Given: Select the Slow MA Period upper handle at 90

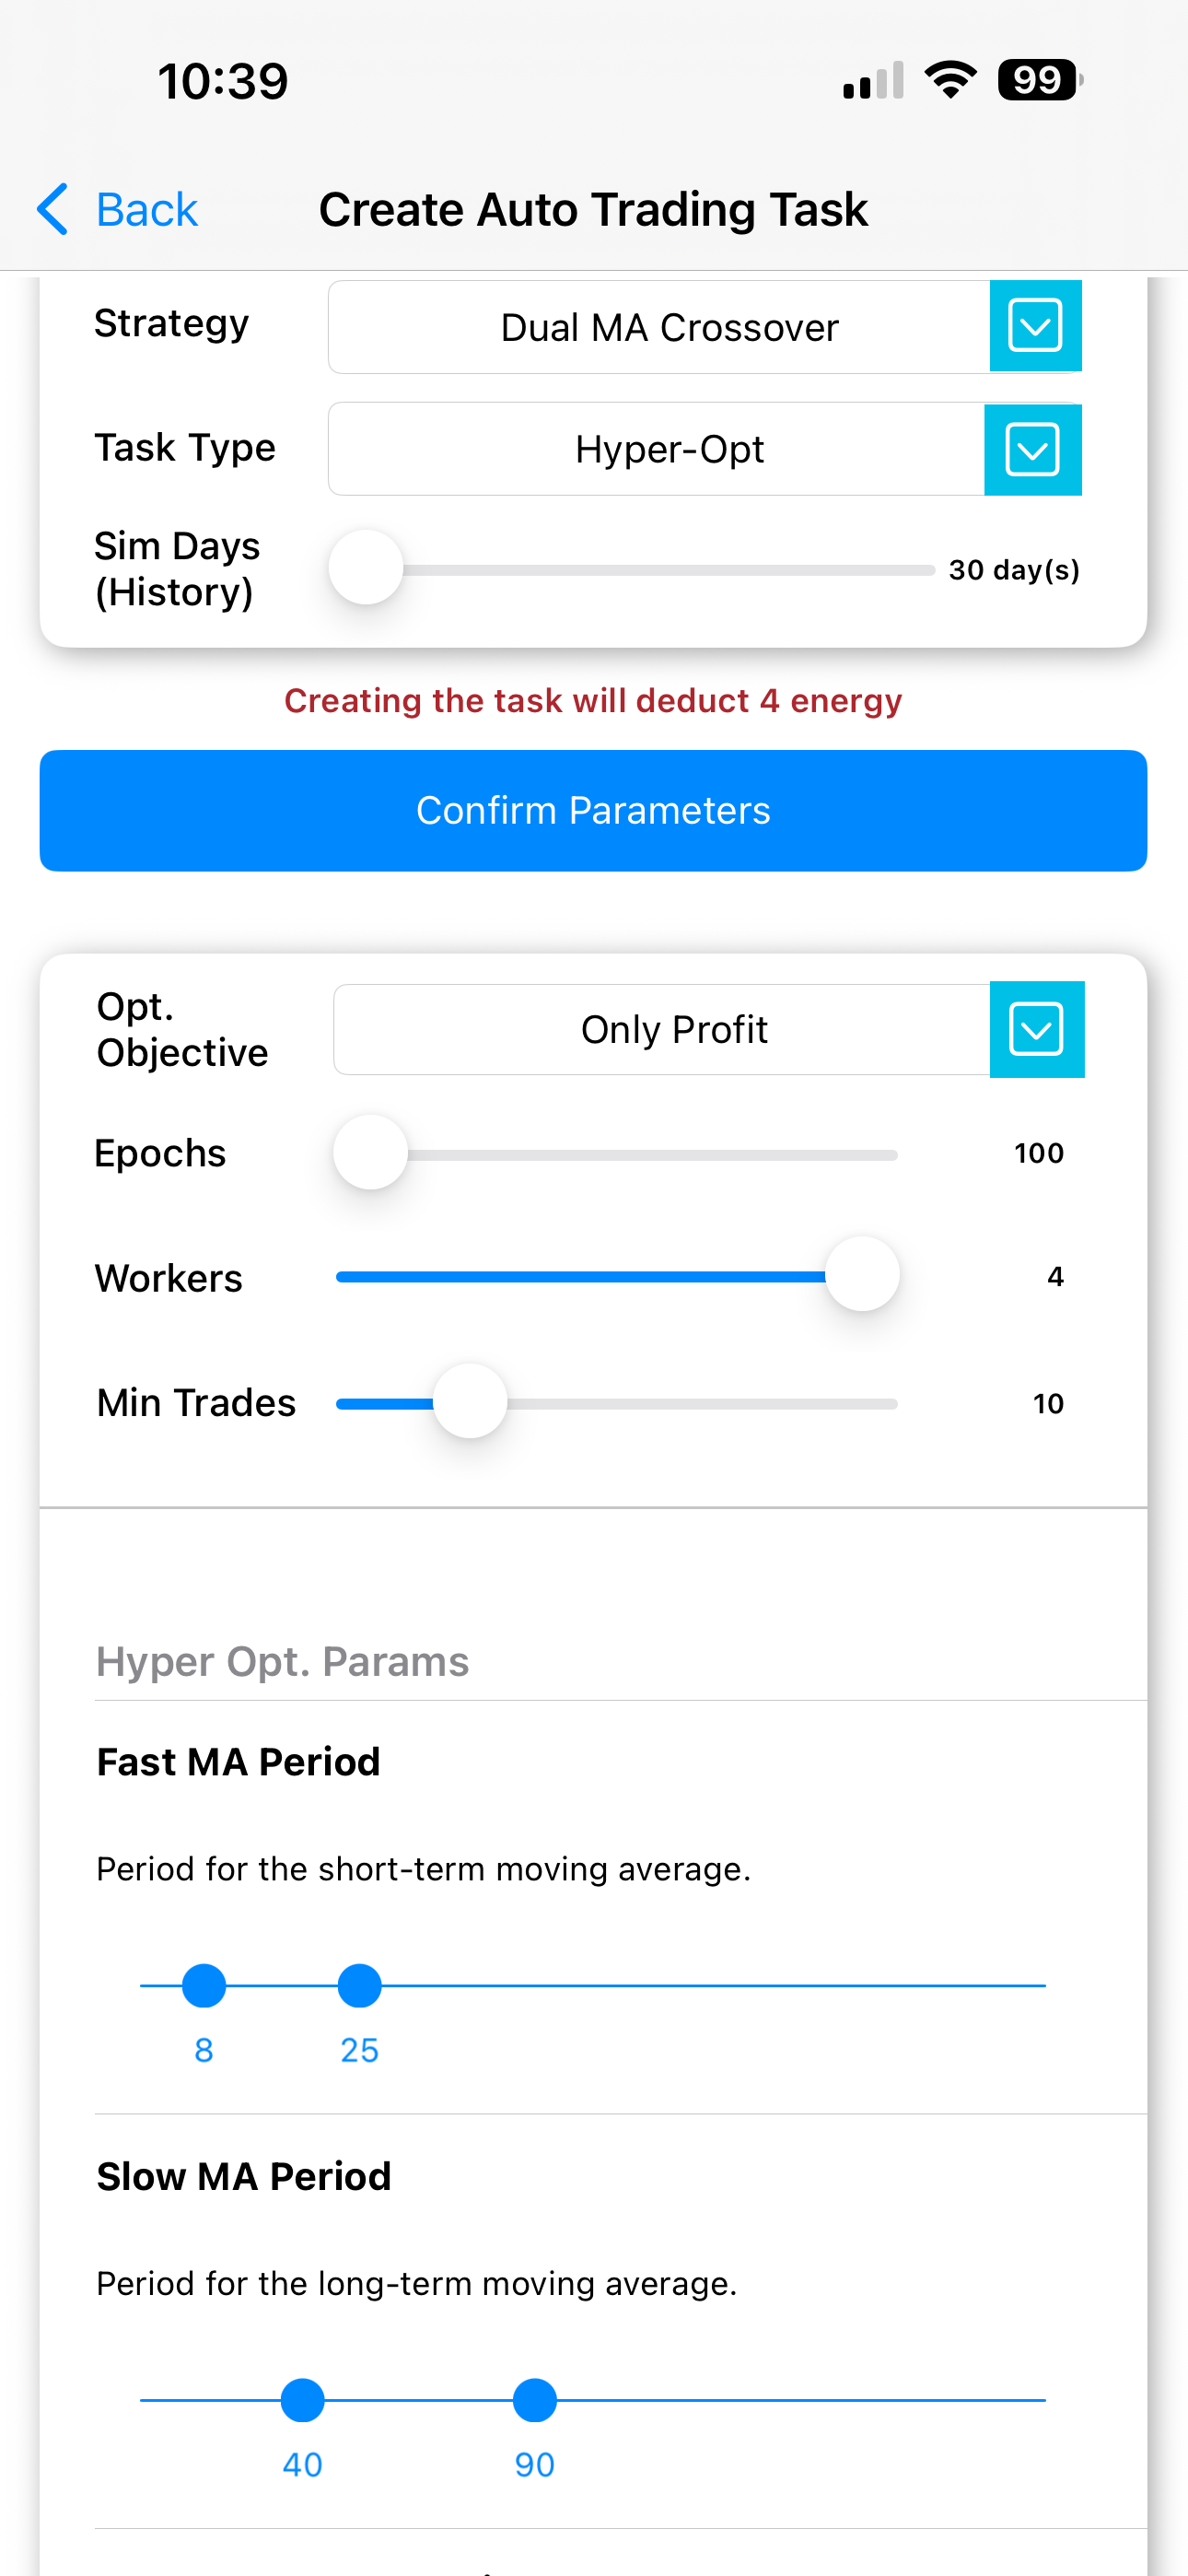Looking at the screenshot, I should (x=535, y=2400).
